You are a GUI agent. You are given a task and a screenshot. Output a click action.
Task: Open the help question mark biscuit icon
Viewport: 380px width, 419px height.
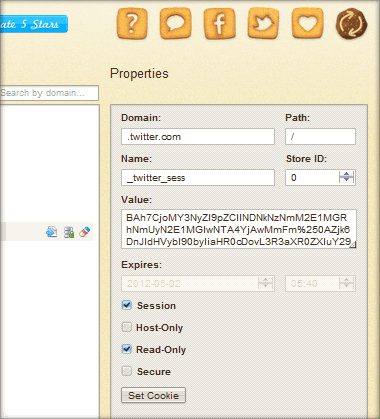click(132, 23)
